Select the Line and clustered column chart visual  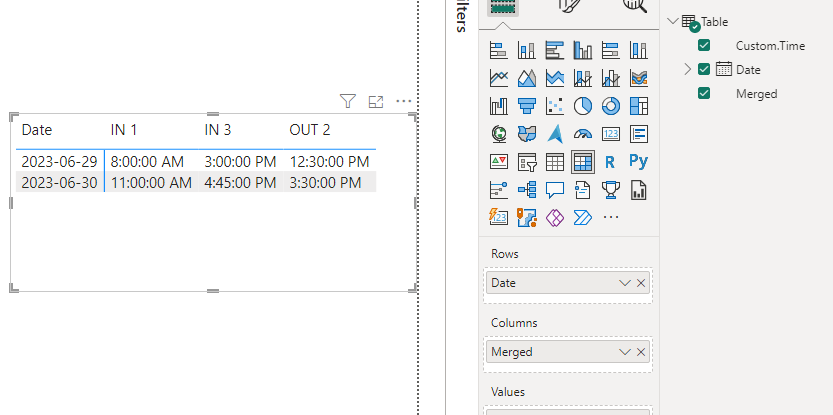[611, 78]
